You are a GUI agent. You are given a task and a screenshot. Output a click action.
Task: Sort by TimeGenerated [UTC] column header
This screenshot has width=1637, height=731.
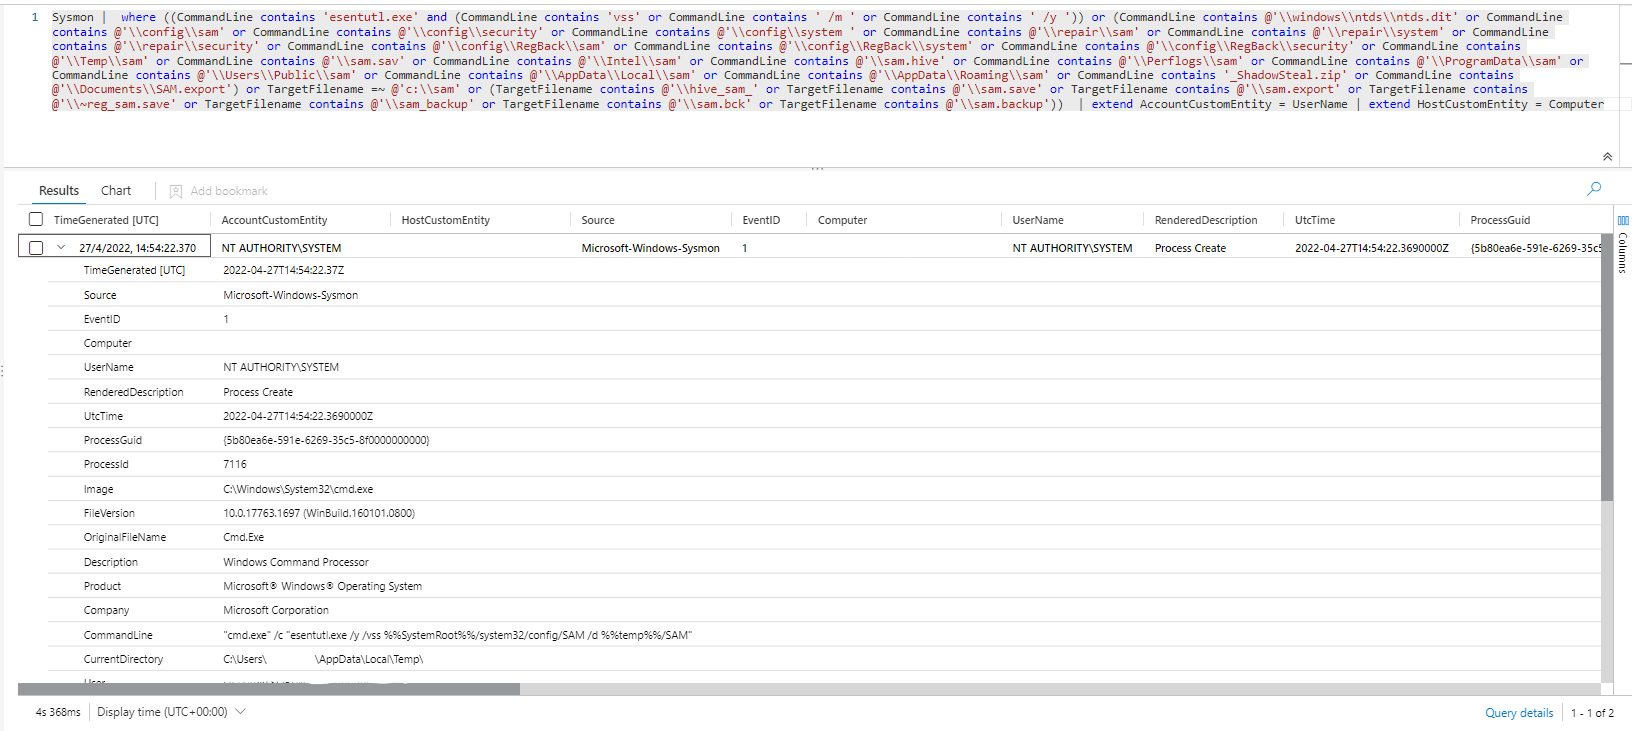tap(106, 220)
